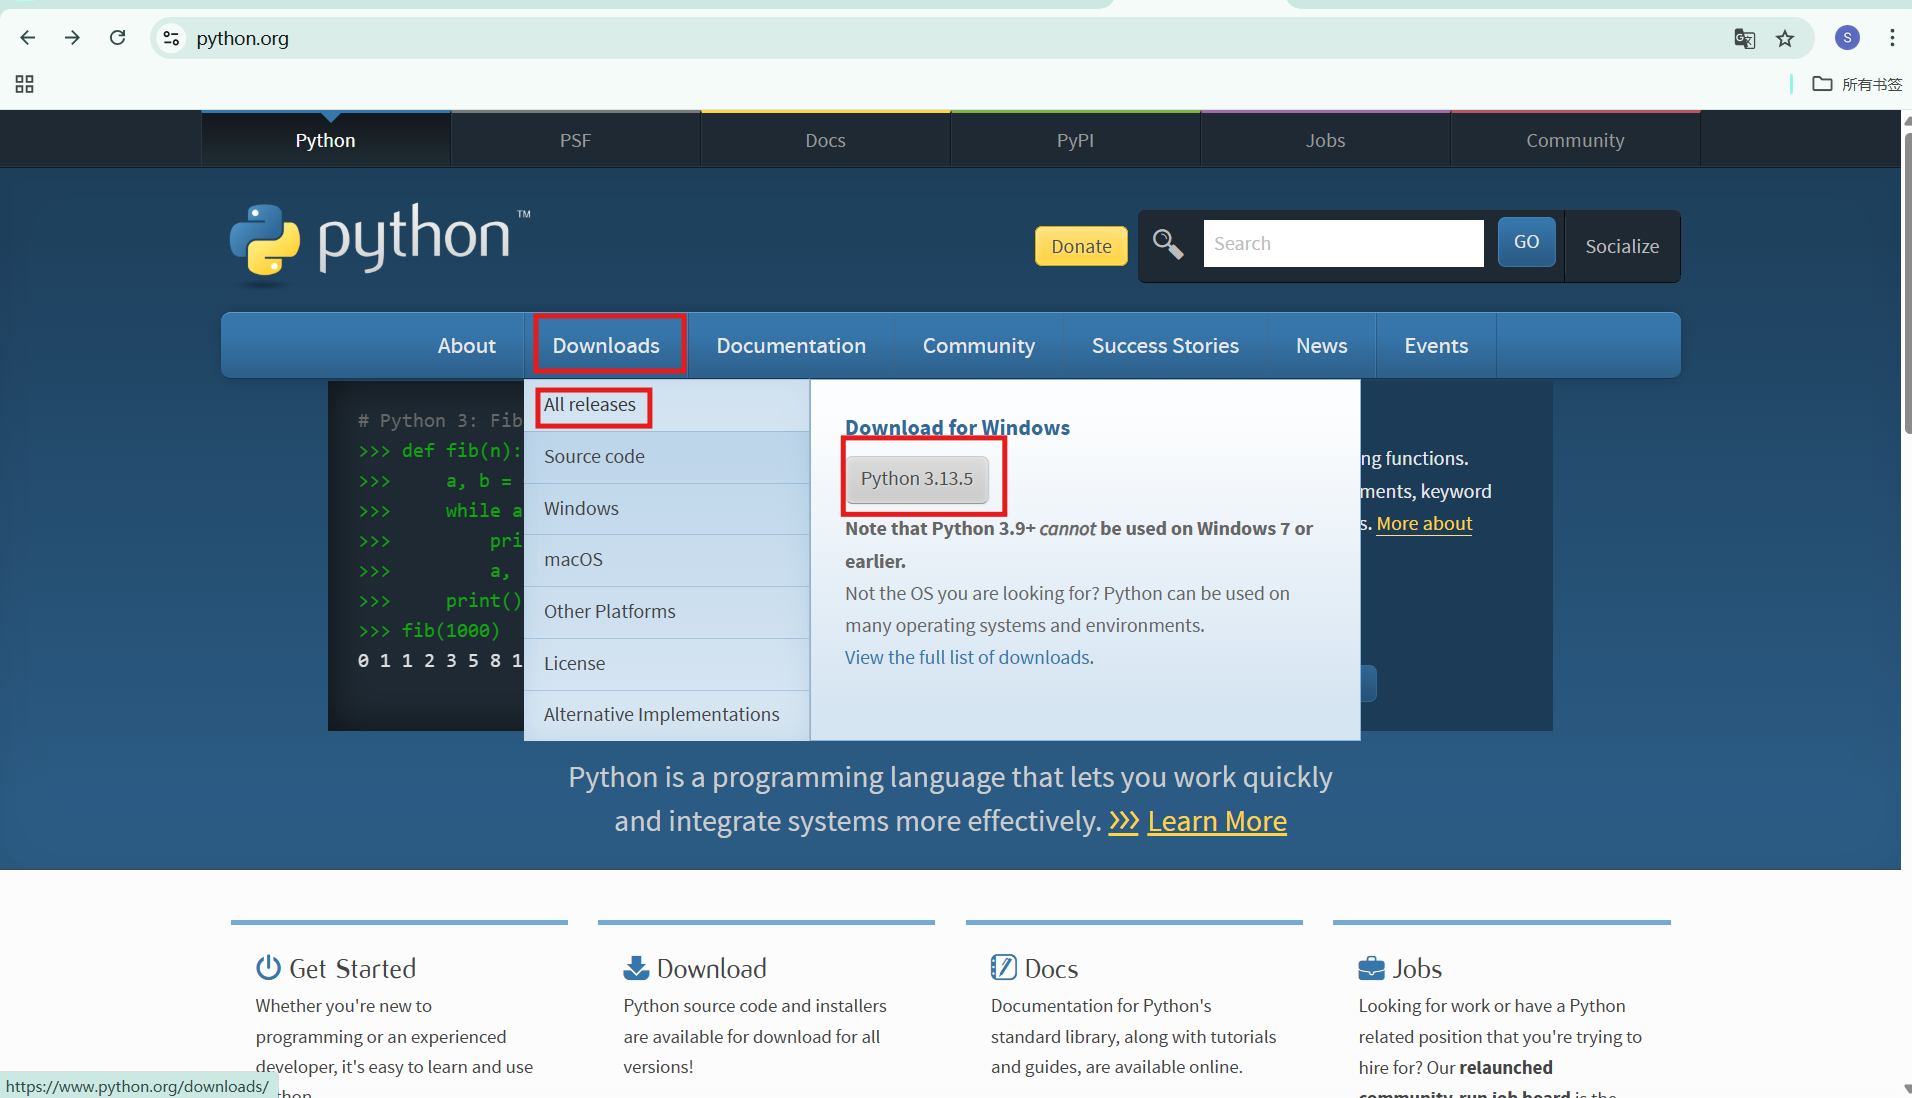Choose All releases from Downloads menu
Screen dimensions: 1912x1098
(x=667, y=405)
